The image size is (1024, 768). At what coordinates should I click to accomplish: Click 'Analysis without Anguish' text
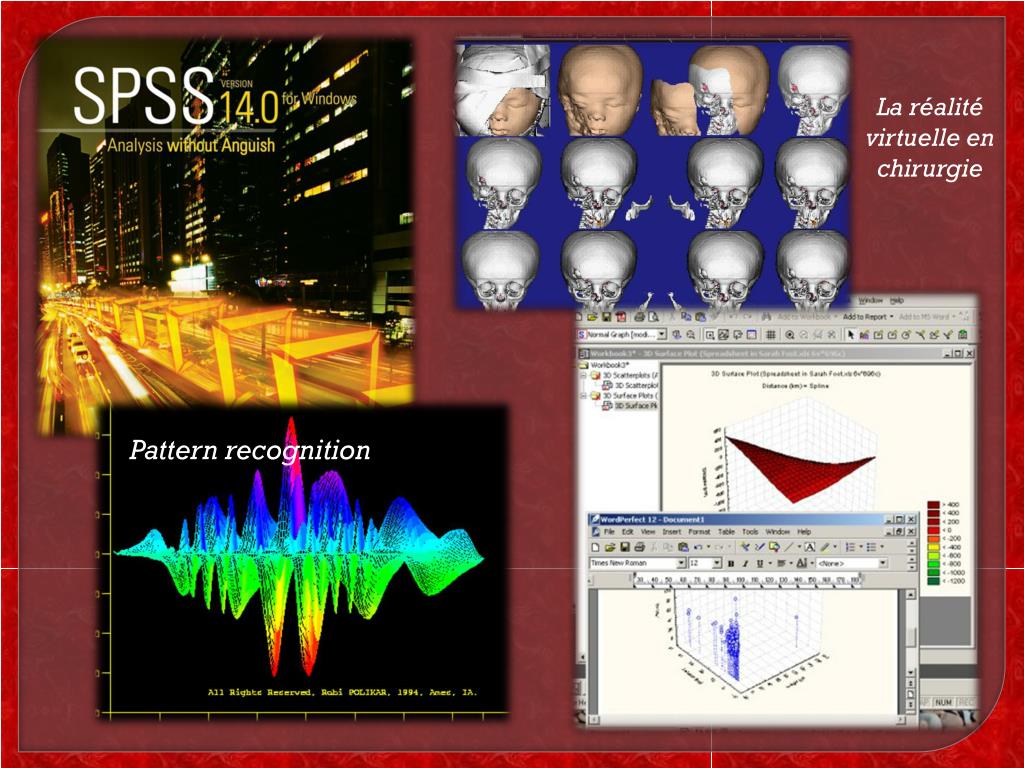pyautogui.click(x=191, y=145)
